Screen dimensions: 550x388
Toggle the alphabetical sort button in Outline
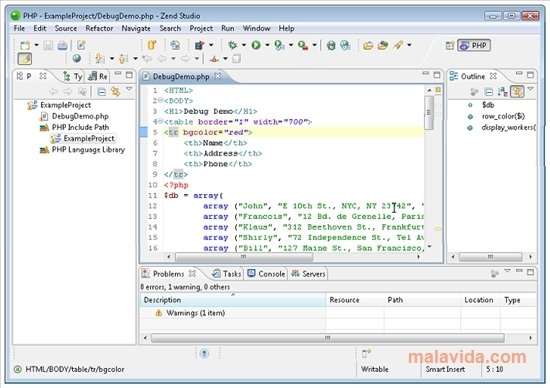click(503, 92)
